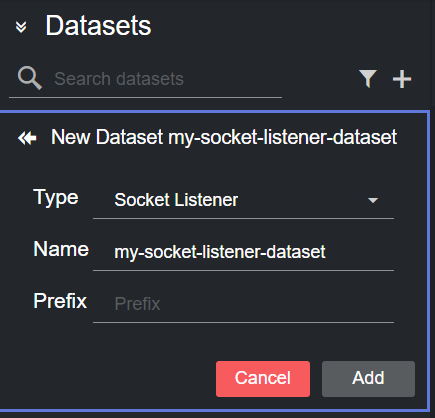Go back using the double-arrow icon
This screenshot has height=418, width=435.
click(27, 138)
